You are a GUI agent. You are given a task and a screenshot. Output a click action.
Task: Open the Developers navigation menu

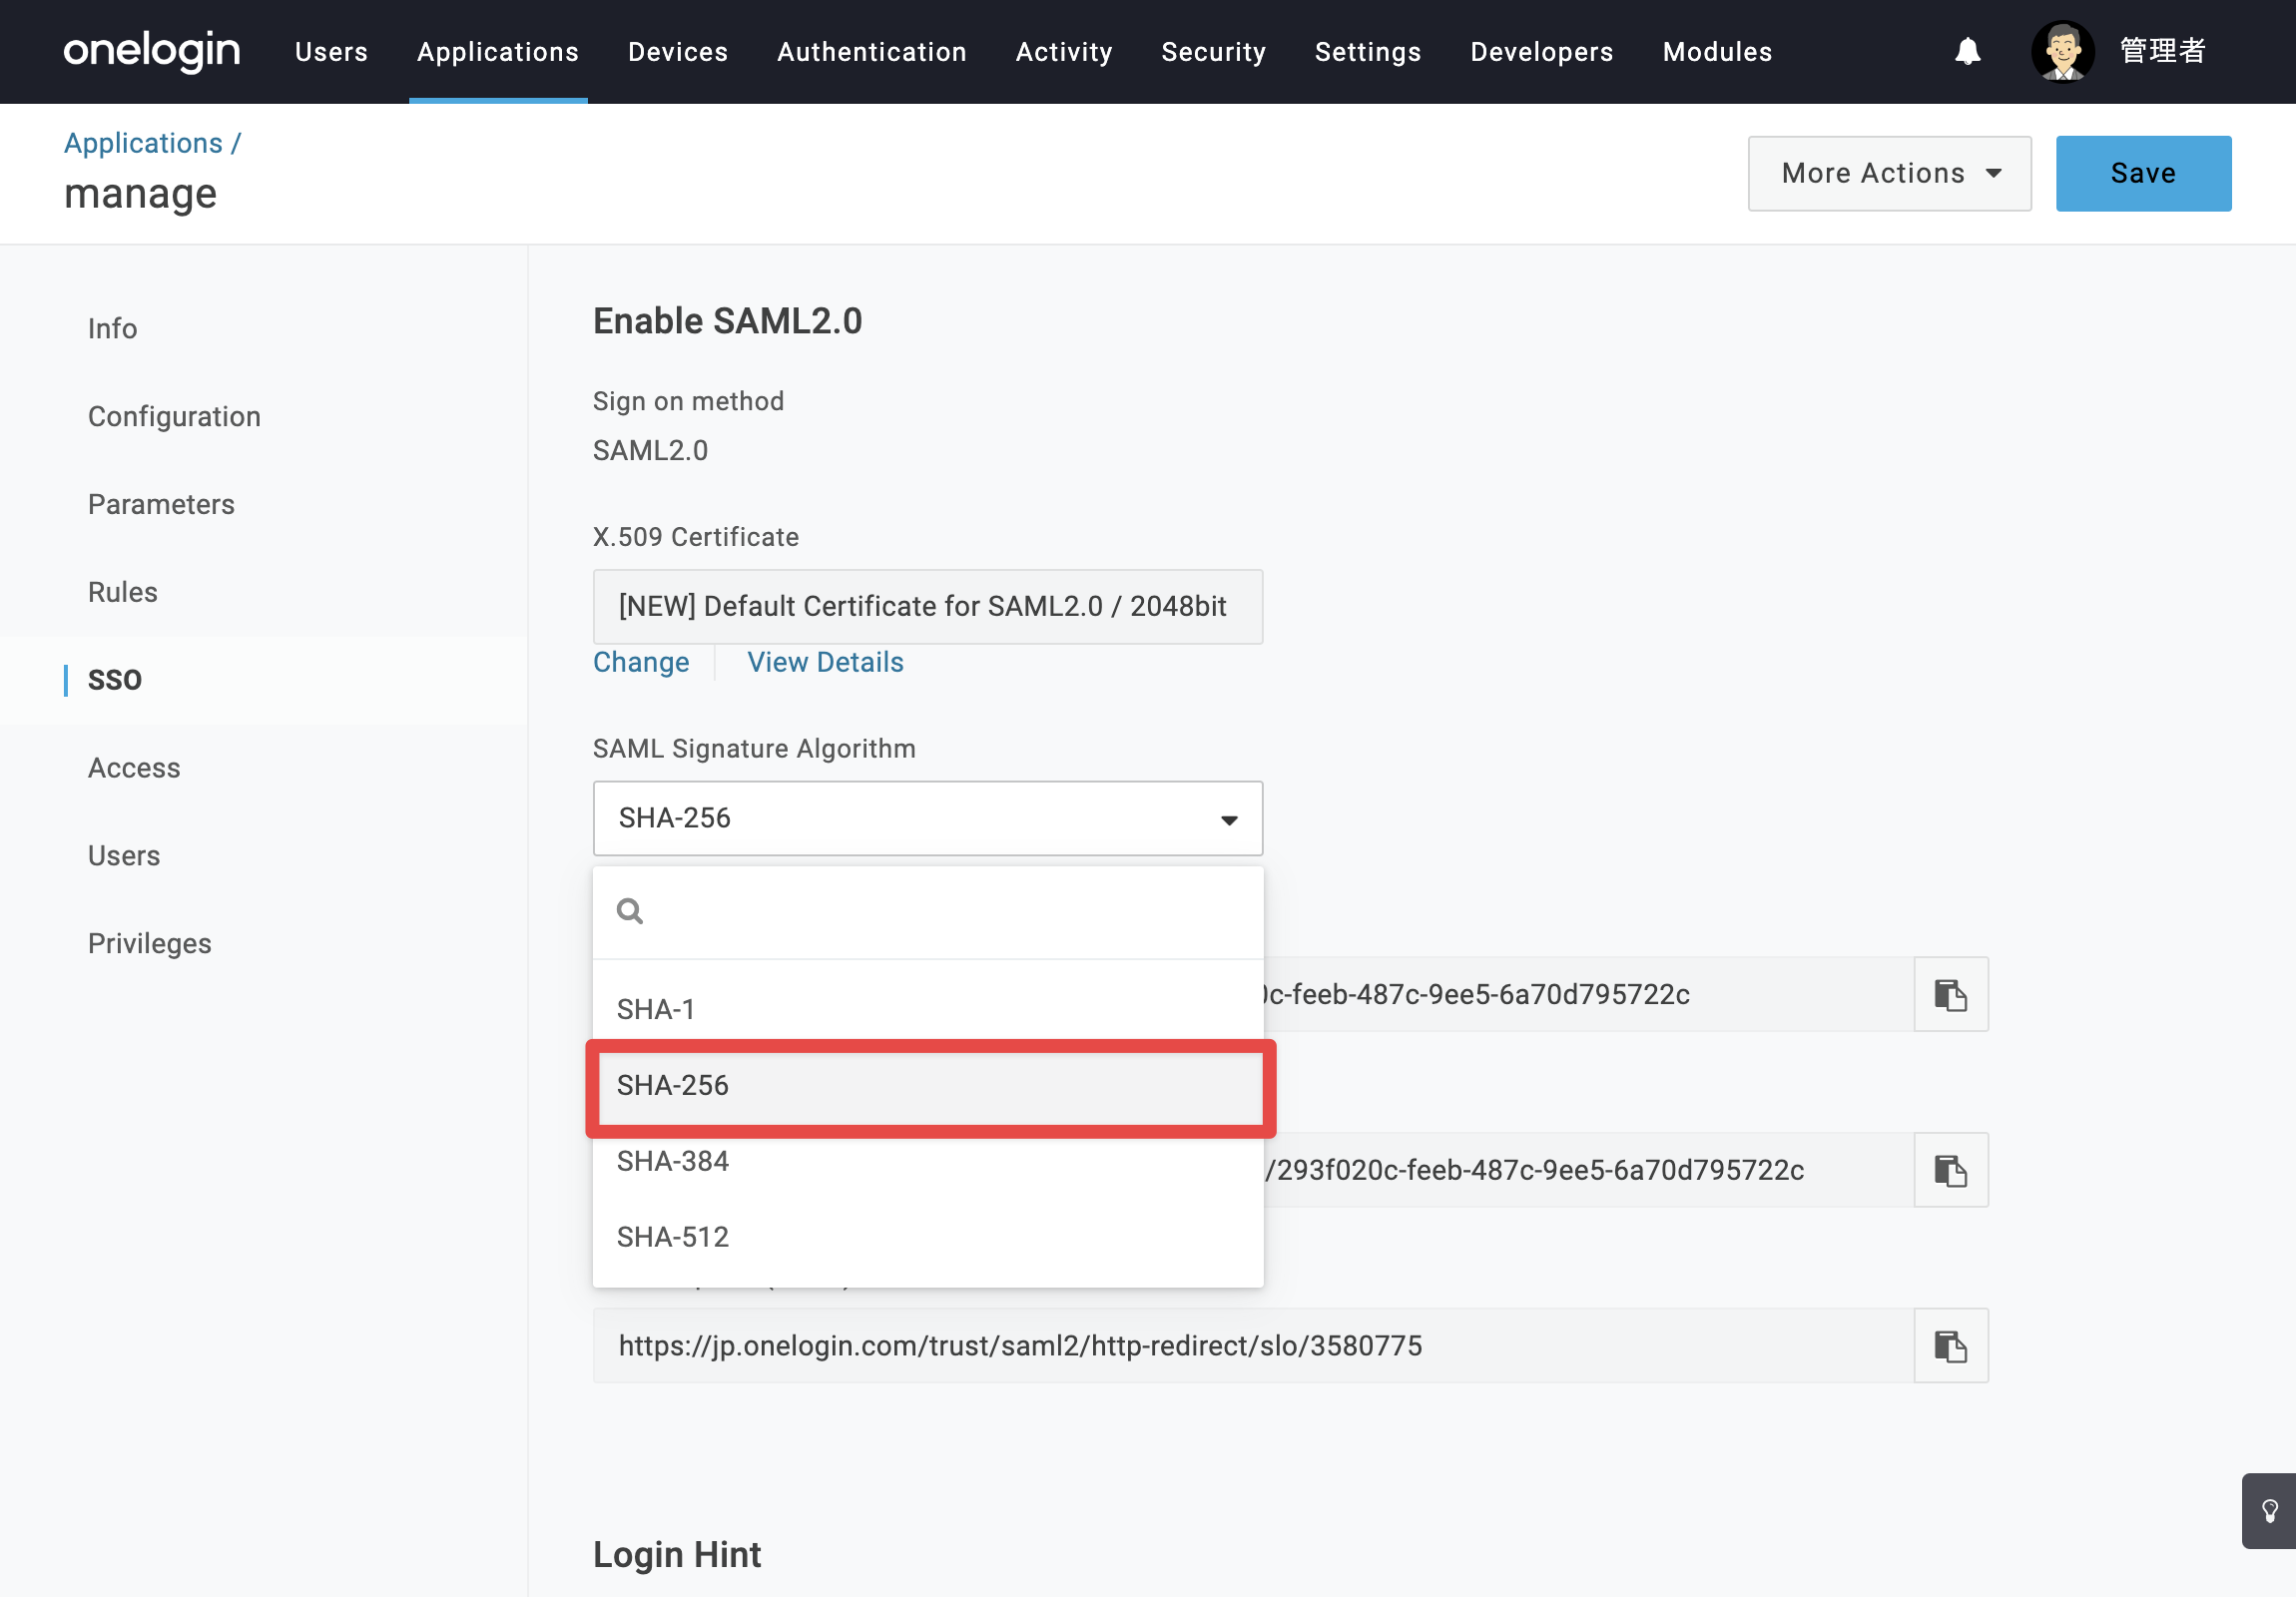[x=1542, y=51]
